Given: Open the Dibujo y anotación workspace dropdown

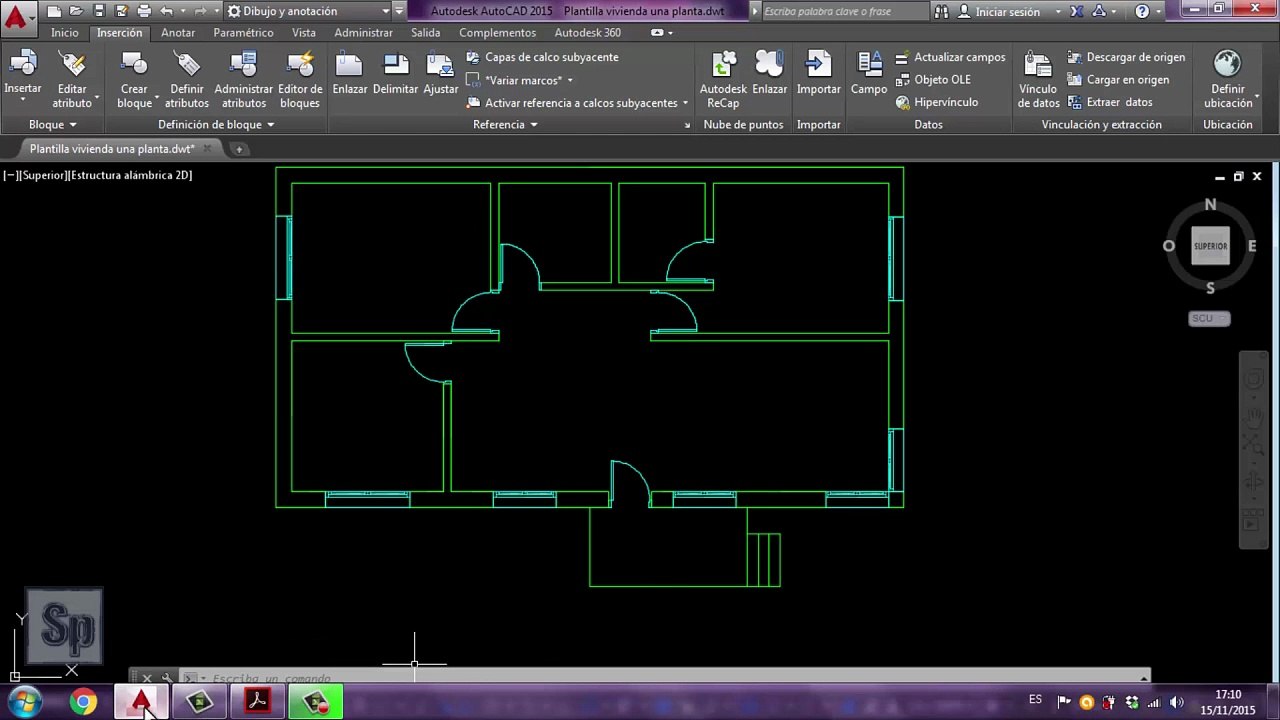Looking at the screenshot, I should point(308,11).
